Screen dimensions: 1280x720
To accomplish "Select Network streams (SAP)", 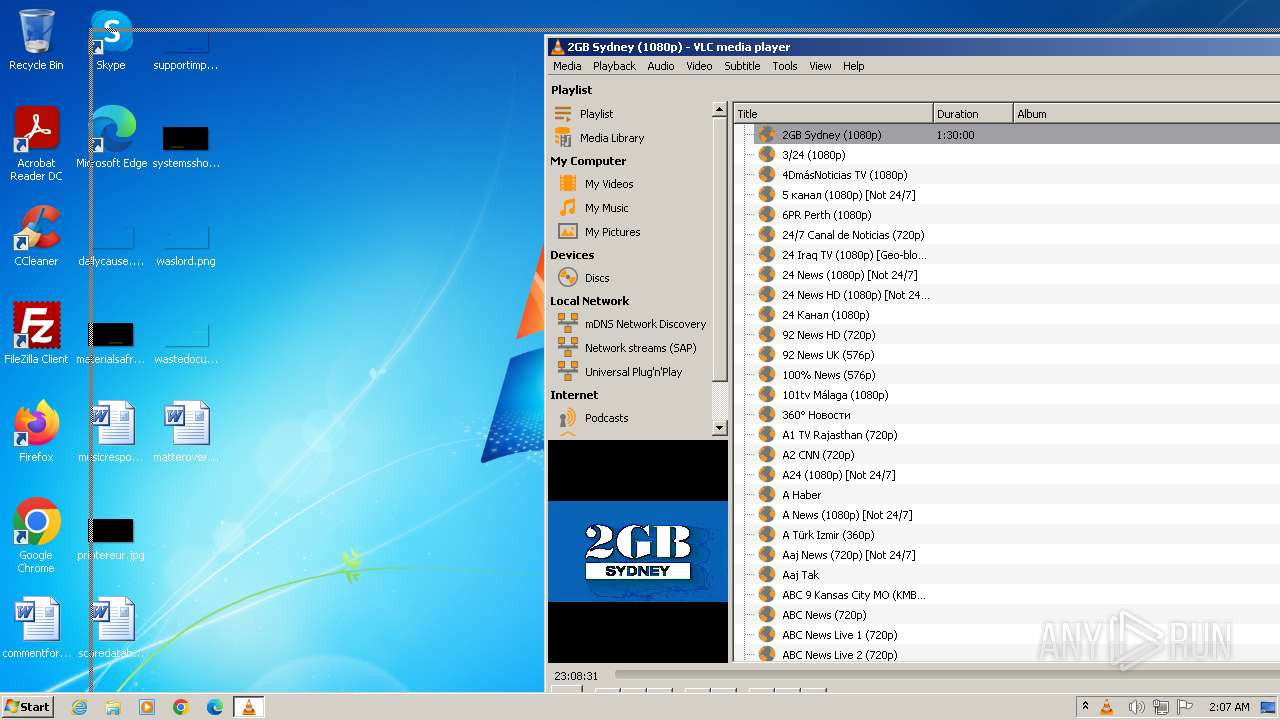I will [x=627, y=348].
